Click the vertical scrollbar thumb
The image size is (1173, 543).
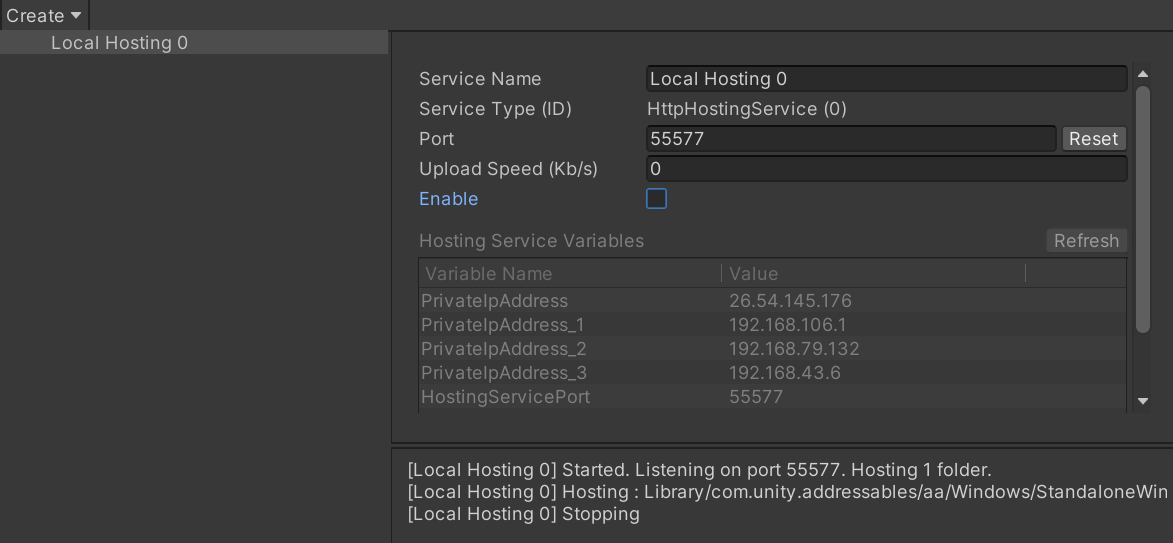[1143, 210]
